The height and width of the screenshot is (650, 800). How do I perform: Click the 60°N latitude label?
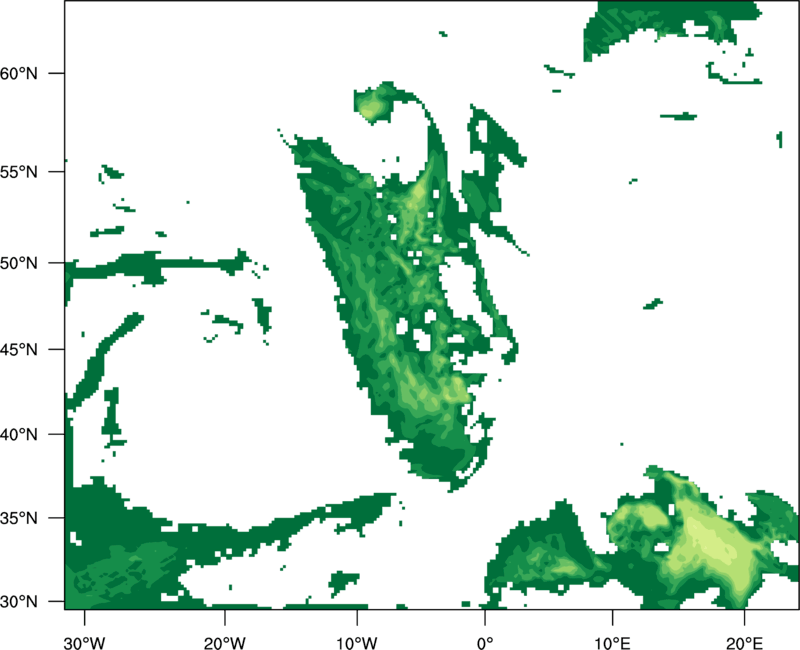19,73
